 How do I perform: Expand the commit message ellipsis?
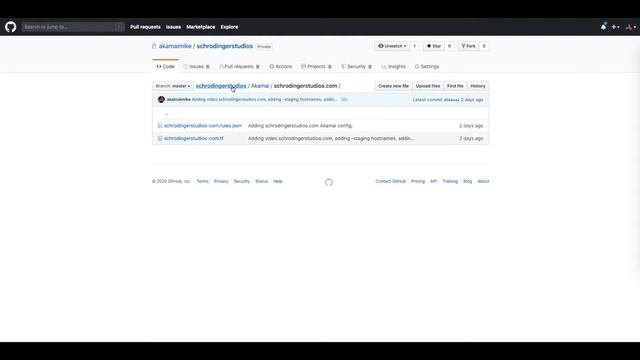344,100
